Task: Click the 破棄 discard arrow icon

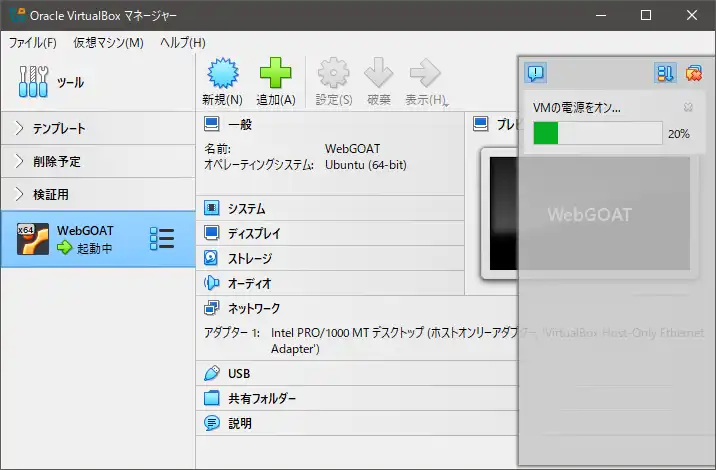Action: tap(379, 75)
